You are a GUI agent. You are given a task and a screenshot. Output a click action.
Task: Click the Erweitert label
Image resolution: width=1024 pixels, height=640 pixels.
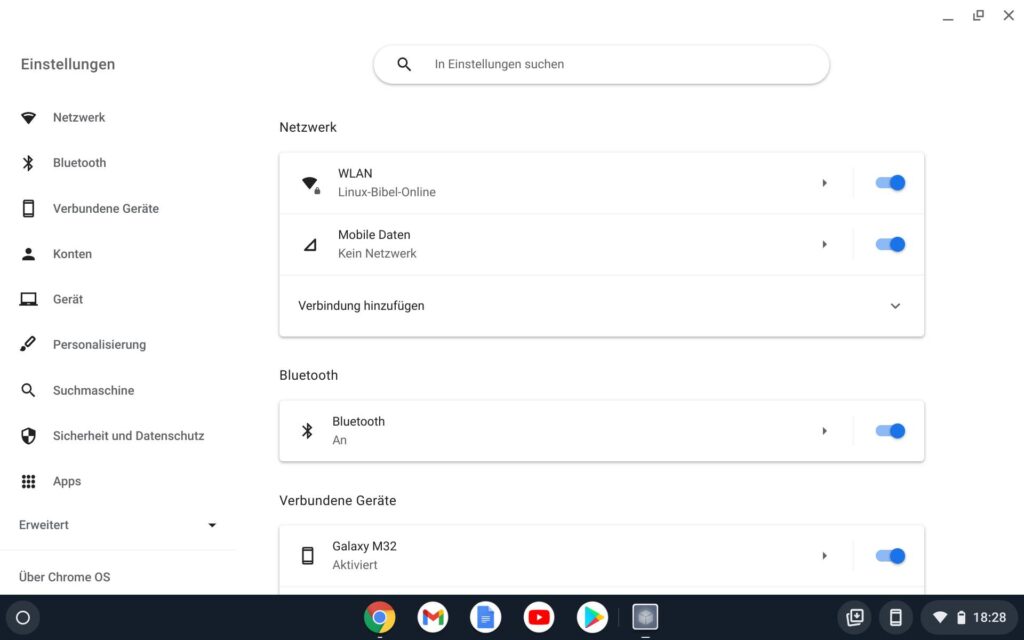[44, 525]
